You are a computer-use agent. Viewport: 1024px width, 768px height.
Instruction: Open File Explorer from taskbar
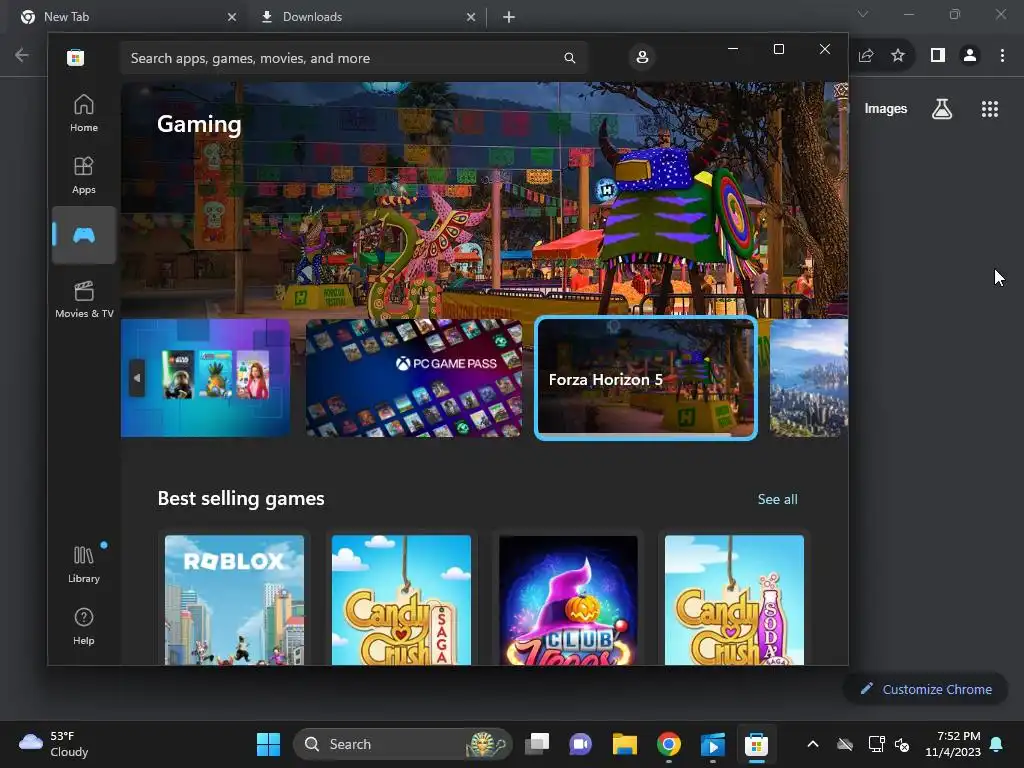625,744
